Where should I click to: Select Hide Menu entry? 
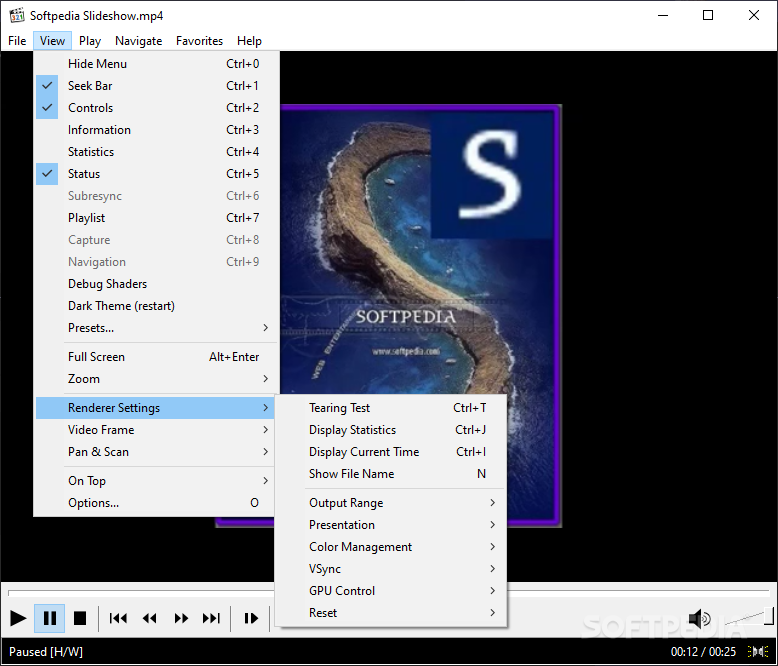point(154,64)
